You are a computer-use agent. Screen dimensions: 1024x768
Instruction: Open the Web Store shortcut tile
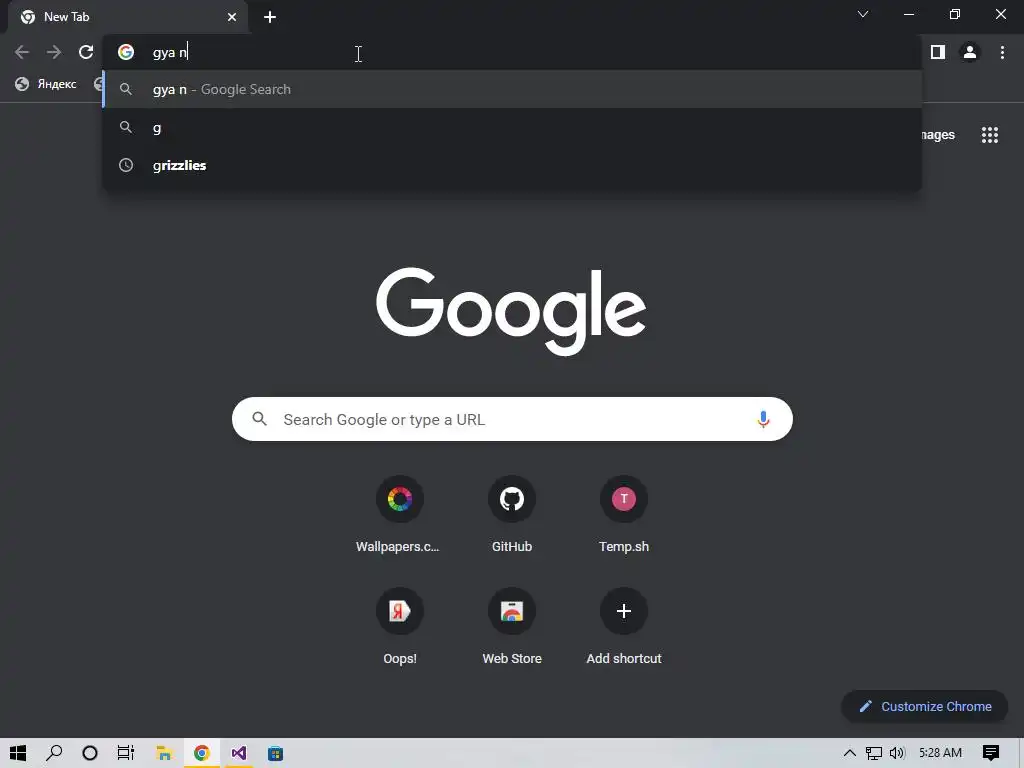point(512,628)
